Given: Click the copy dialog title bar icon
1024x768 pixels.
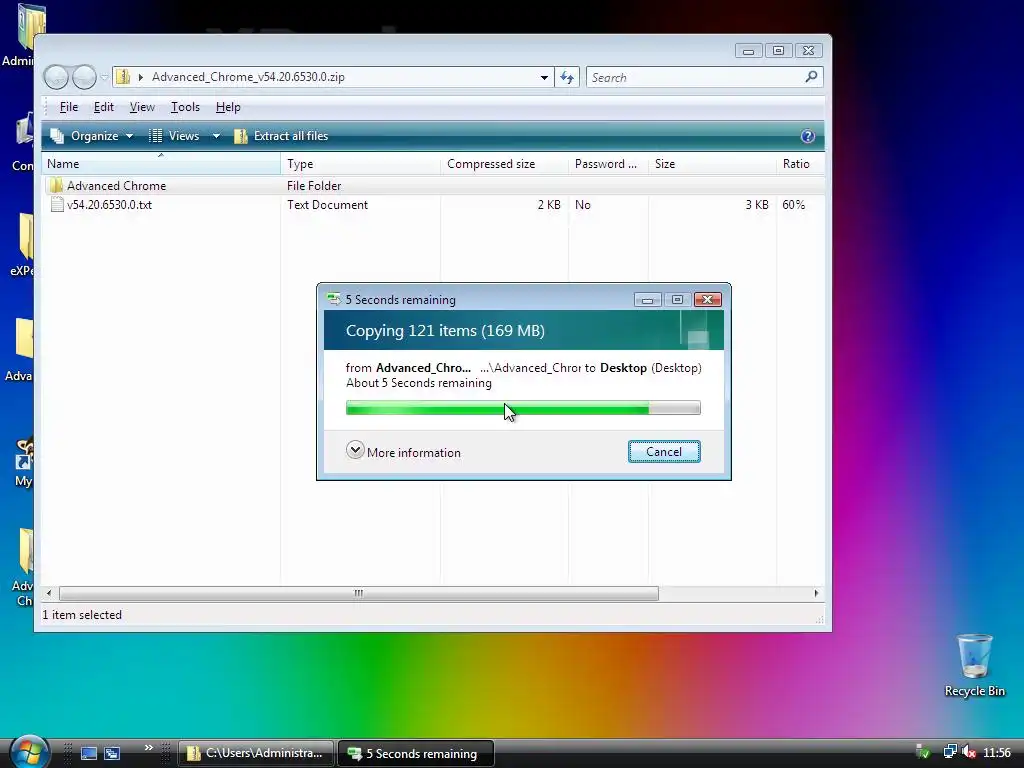Looking at the screenshot, I should (x=334, y=299).
